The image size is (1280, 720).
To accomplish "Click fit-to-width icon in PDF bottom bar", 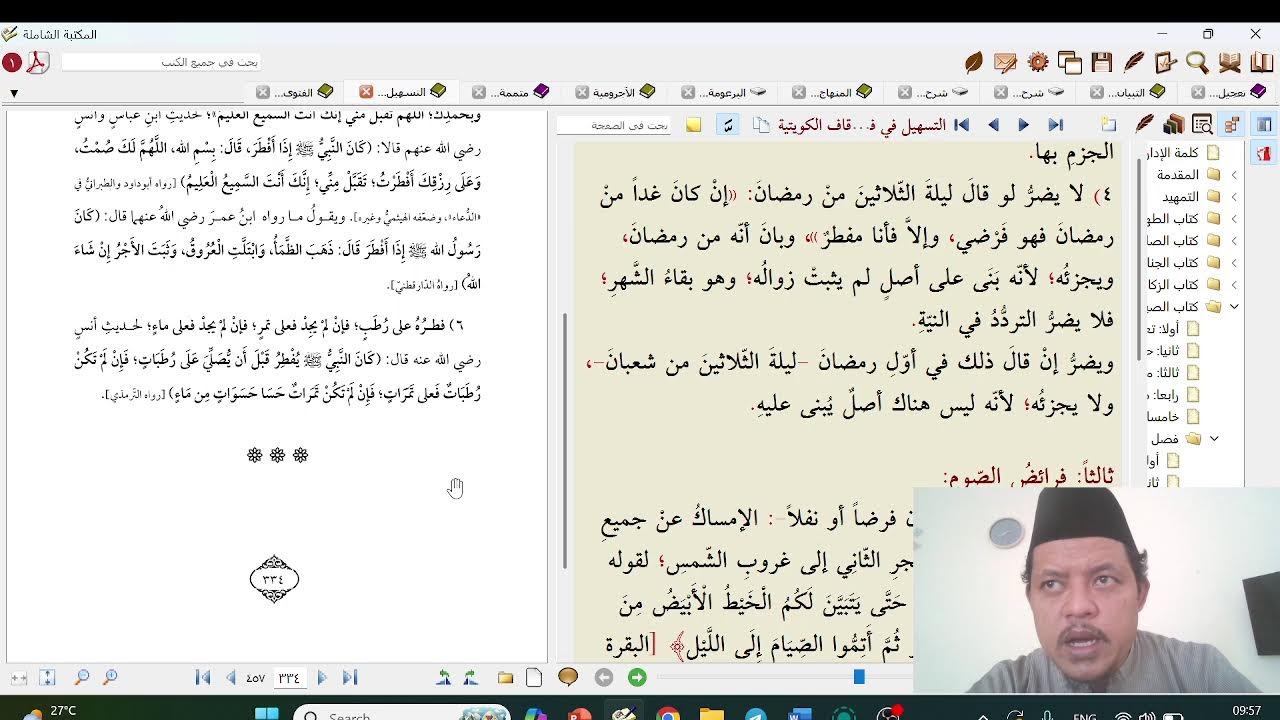I will (x=18, y=677).
